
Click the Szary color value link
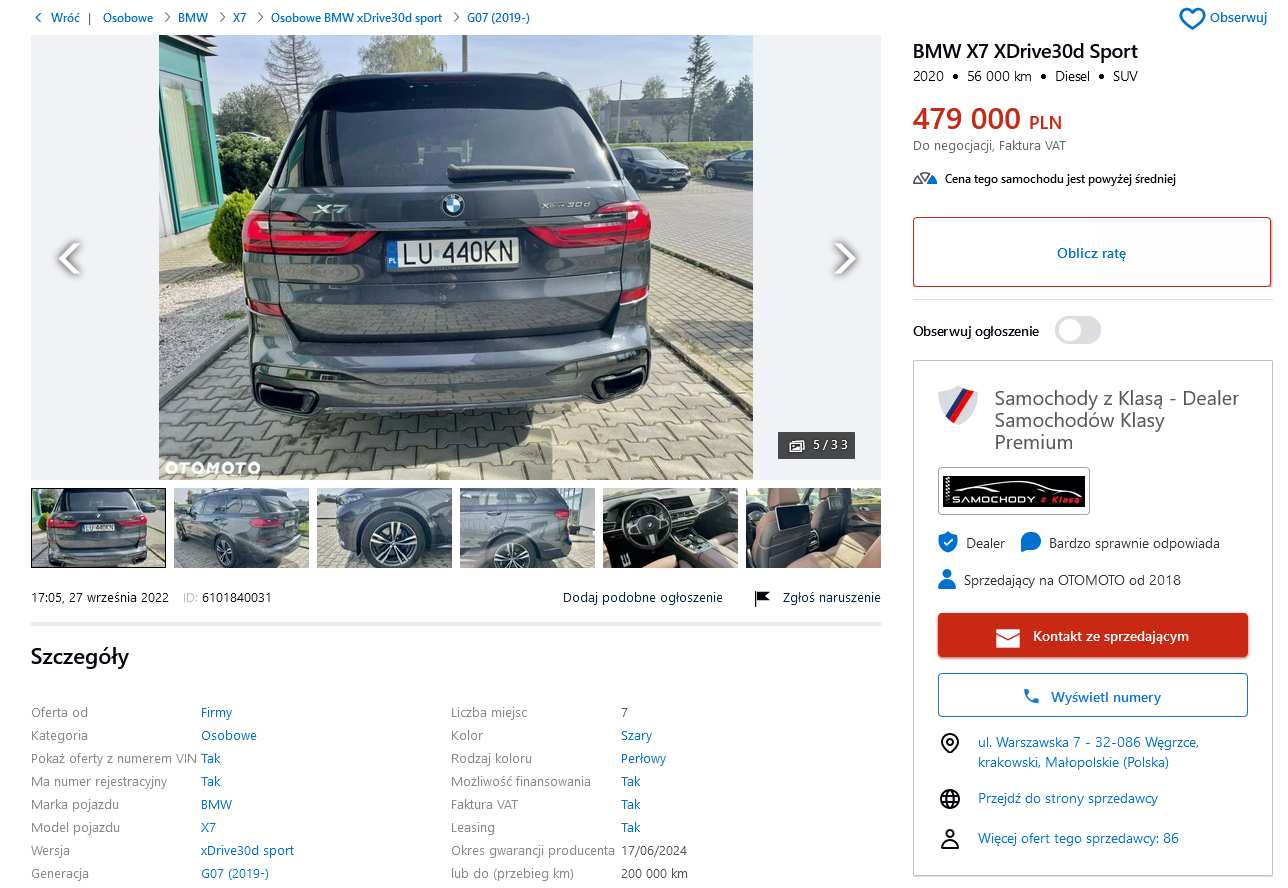[636, 736]
